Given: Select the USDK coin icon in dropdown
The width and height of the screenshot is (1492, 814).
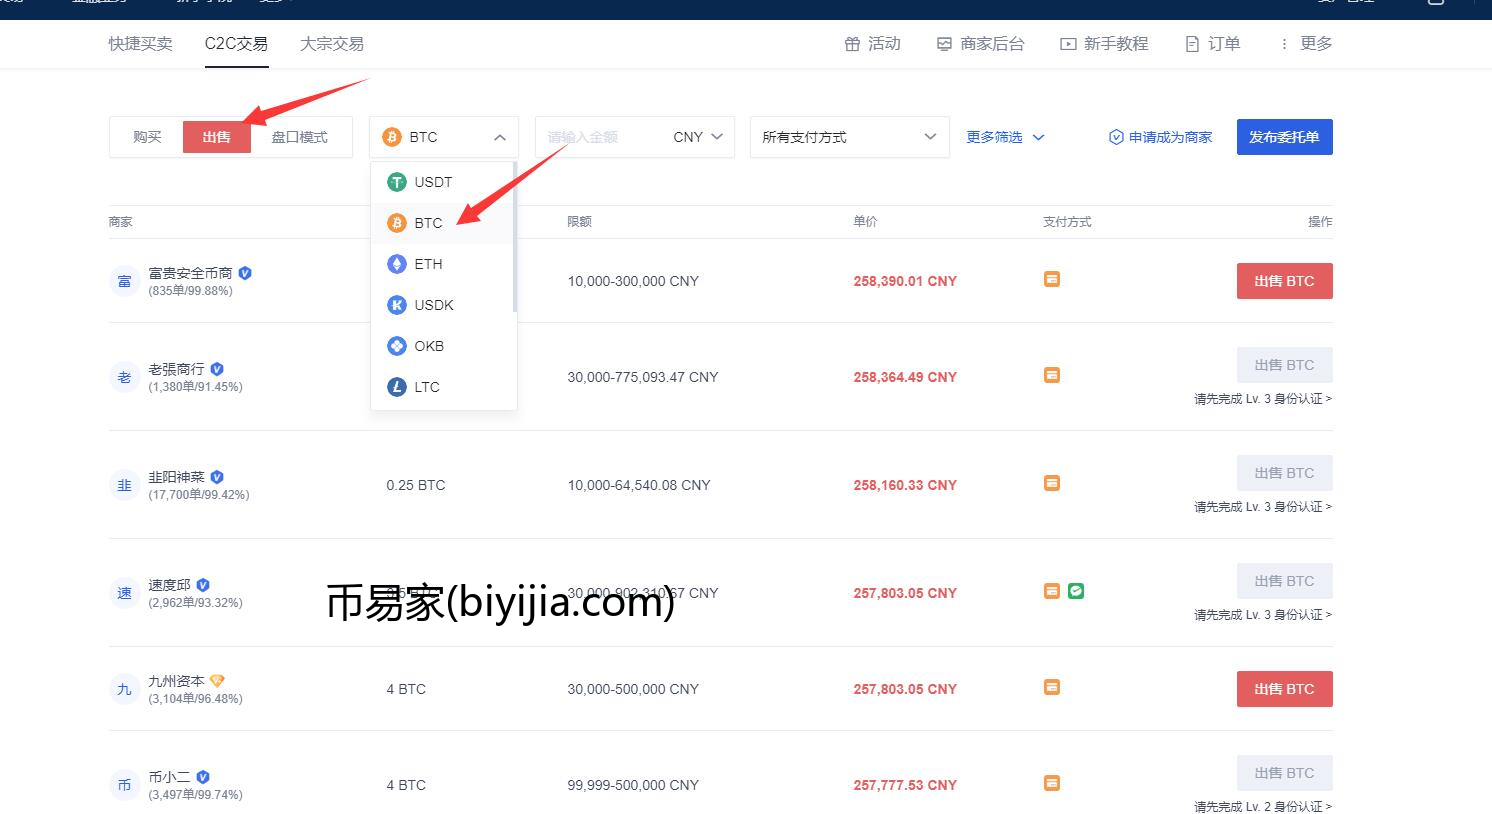Looking at the screenshot, I should [x=397, y=305].
